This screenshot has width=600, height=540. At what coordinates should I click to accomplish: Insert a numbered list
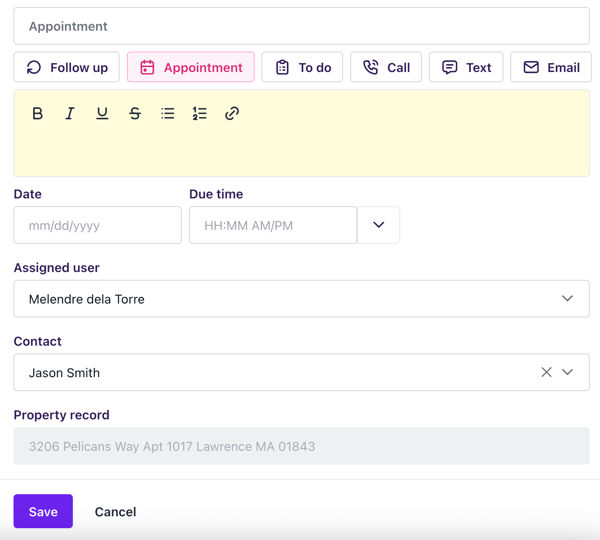tap(200, 113)
